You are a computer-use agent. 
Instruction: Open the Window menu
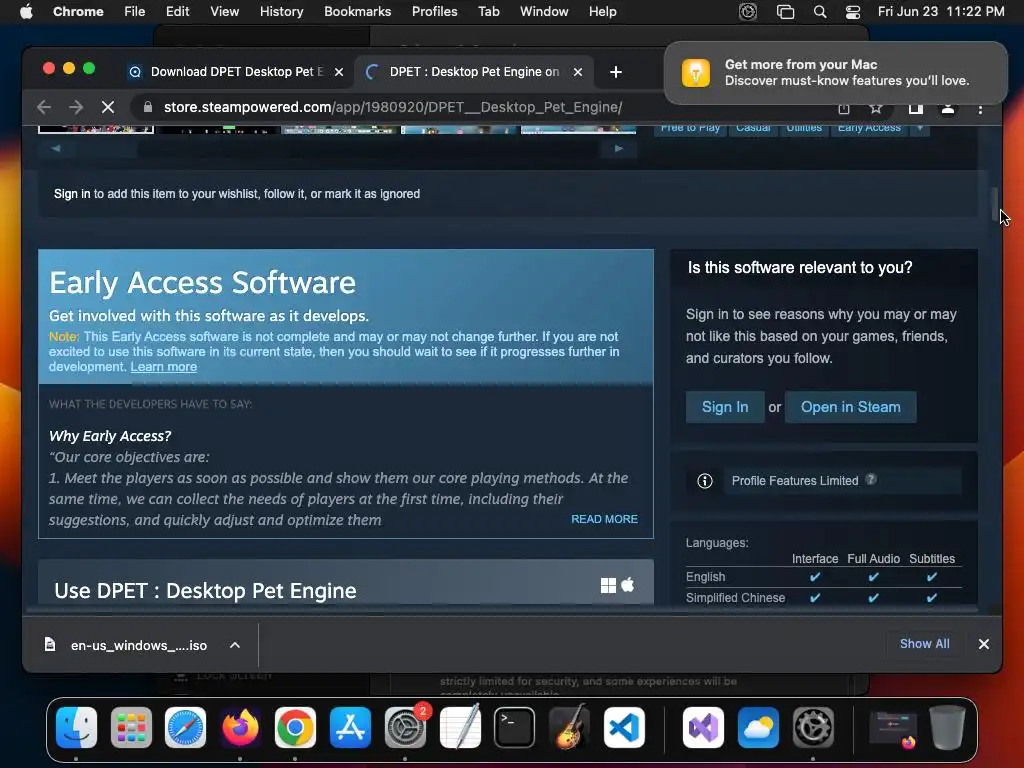pyautogui.click(x=544, y=11)
